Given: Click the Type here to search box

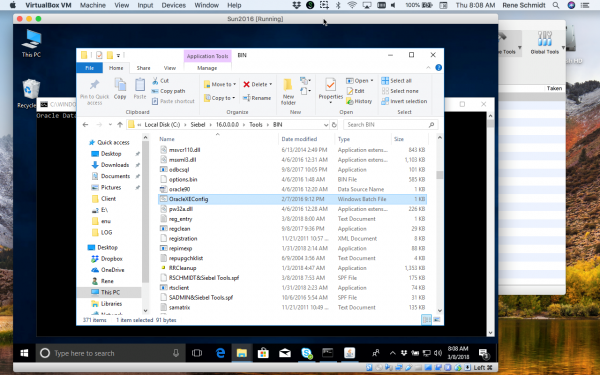Looking at the screenshot, I should (x=111, y=353).
